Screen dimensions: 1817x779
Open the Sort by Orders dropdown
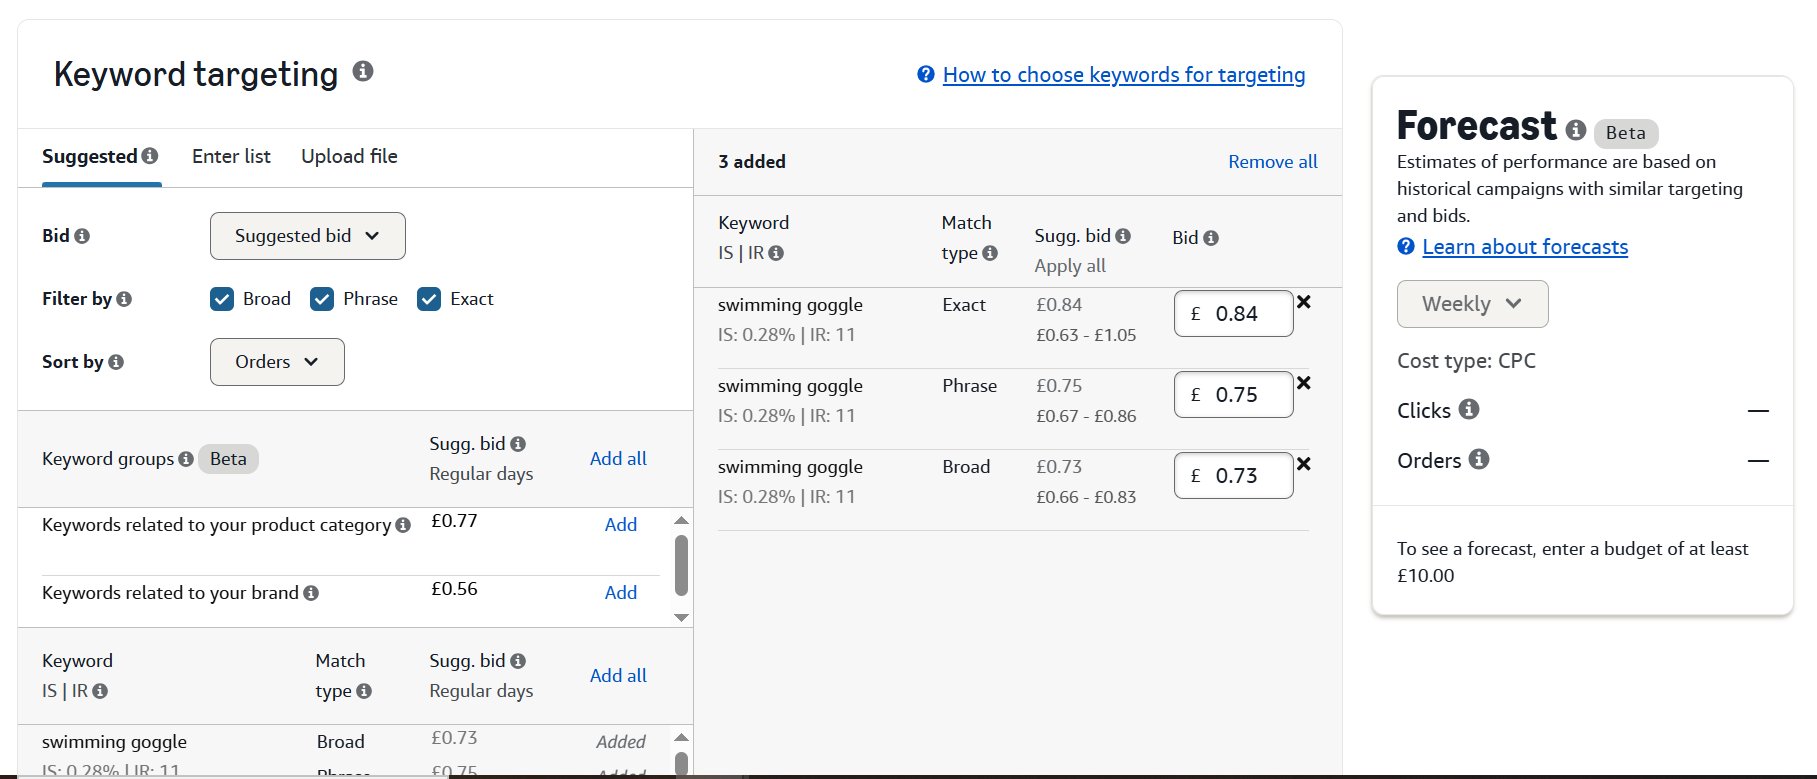click(x=277, y=362)
